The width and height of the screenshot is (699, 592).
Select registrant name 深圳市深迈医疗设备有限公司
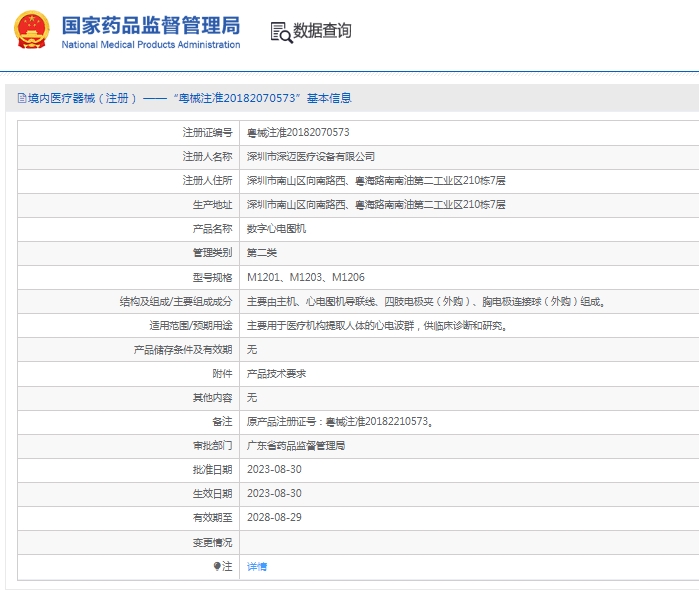(x=311, y=156)
